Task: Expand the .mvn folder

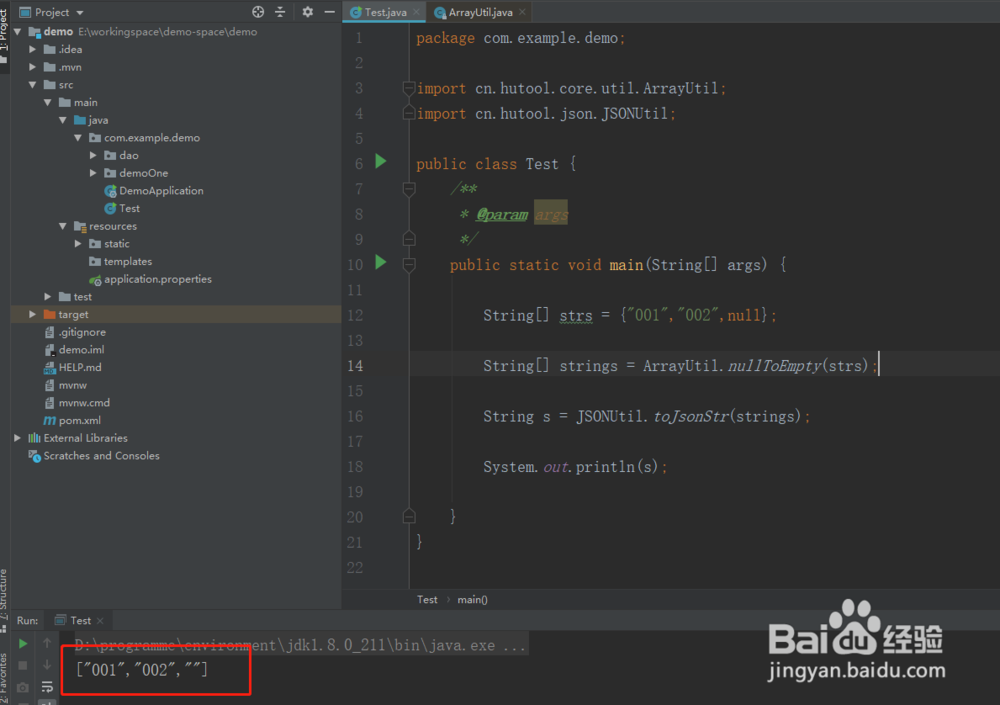Action: (33, 67)
